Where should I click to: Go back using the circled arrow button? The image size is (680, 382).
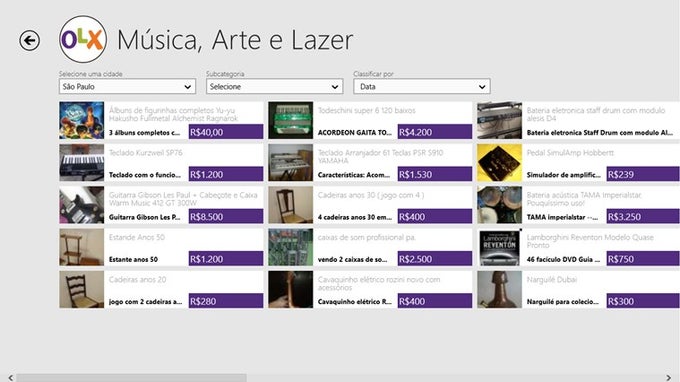tap(29, 41)
